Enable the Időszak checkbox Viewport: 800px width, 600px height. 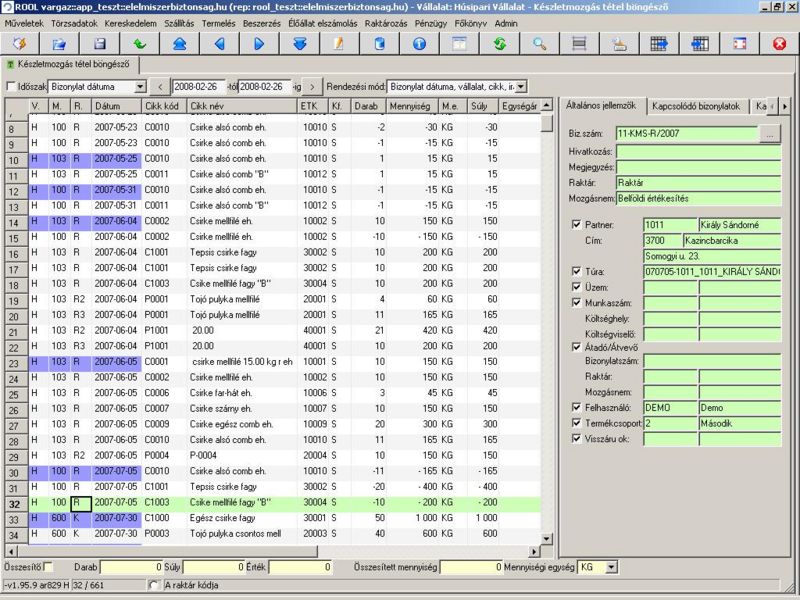click(11, 87)
